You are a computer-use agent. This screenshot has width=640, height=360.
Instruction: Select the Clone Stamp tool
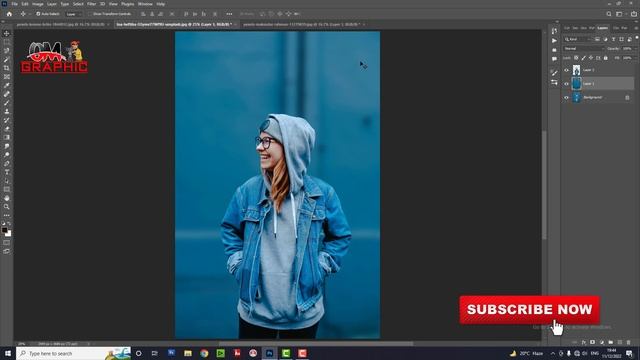(7, 111)
